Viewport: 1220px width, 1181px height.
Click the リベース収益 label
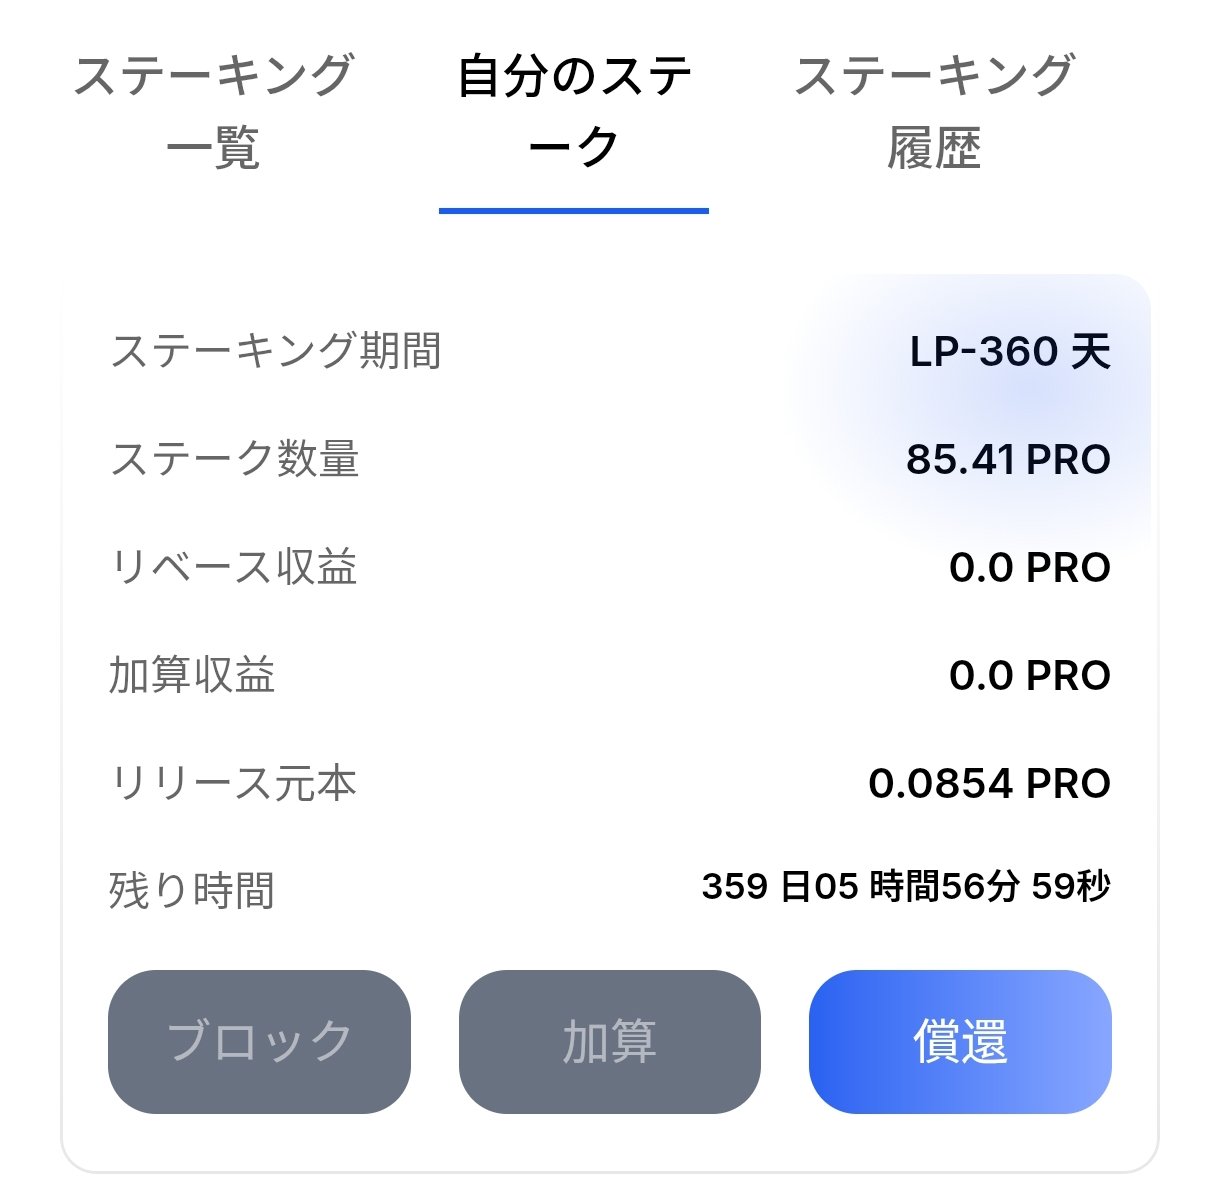point(234,568)
